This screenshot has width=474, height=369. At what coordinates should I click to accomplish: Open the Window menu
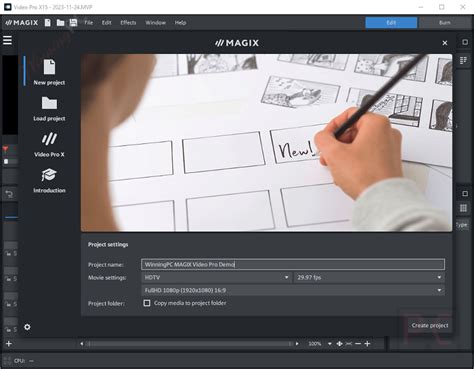pos(155,23)
